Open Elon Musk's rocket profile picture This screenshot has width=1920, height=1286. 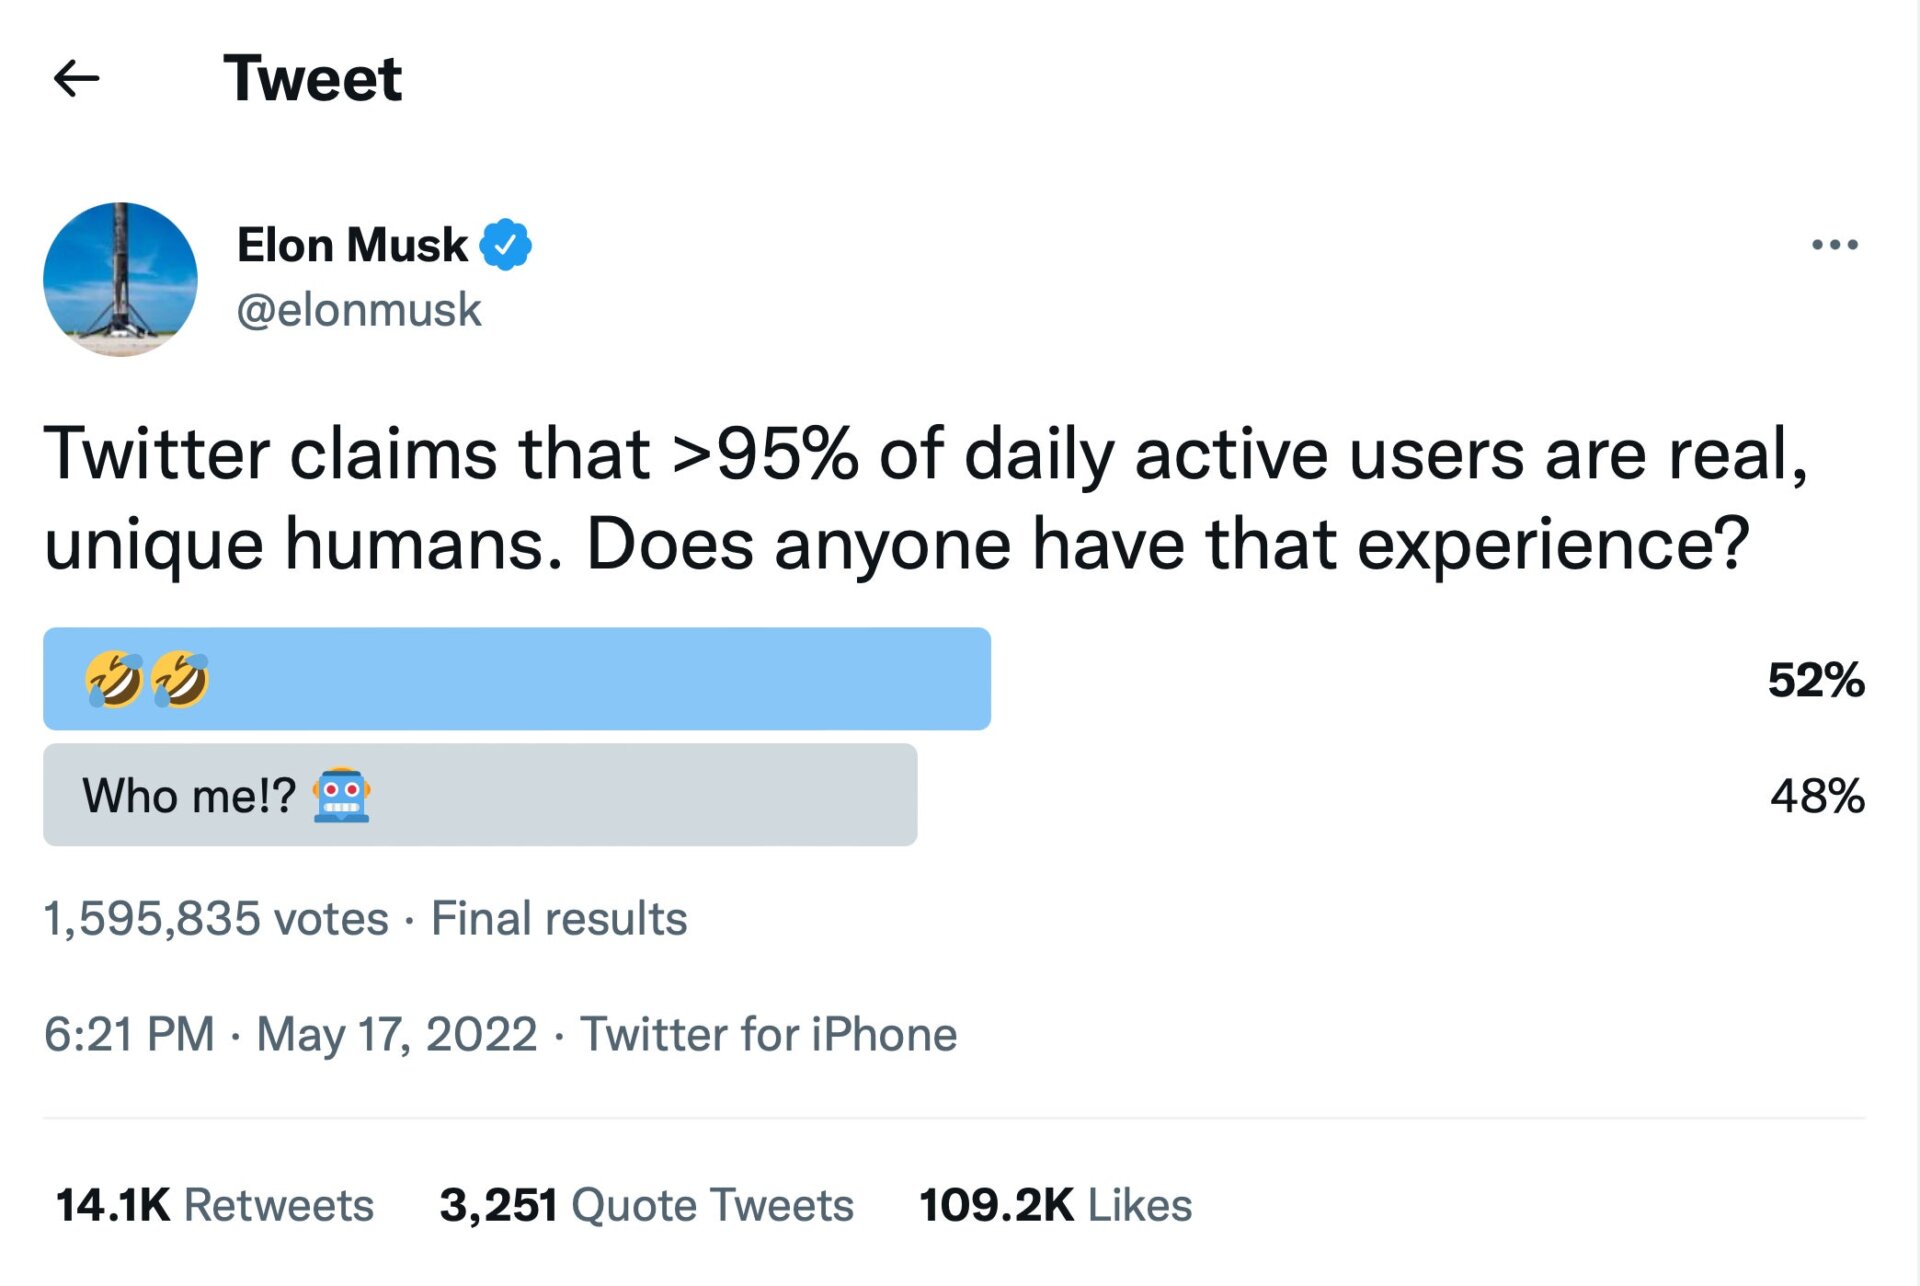[x=120, y=280]
